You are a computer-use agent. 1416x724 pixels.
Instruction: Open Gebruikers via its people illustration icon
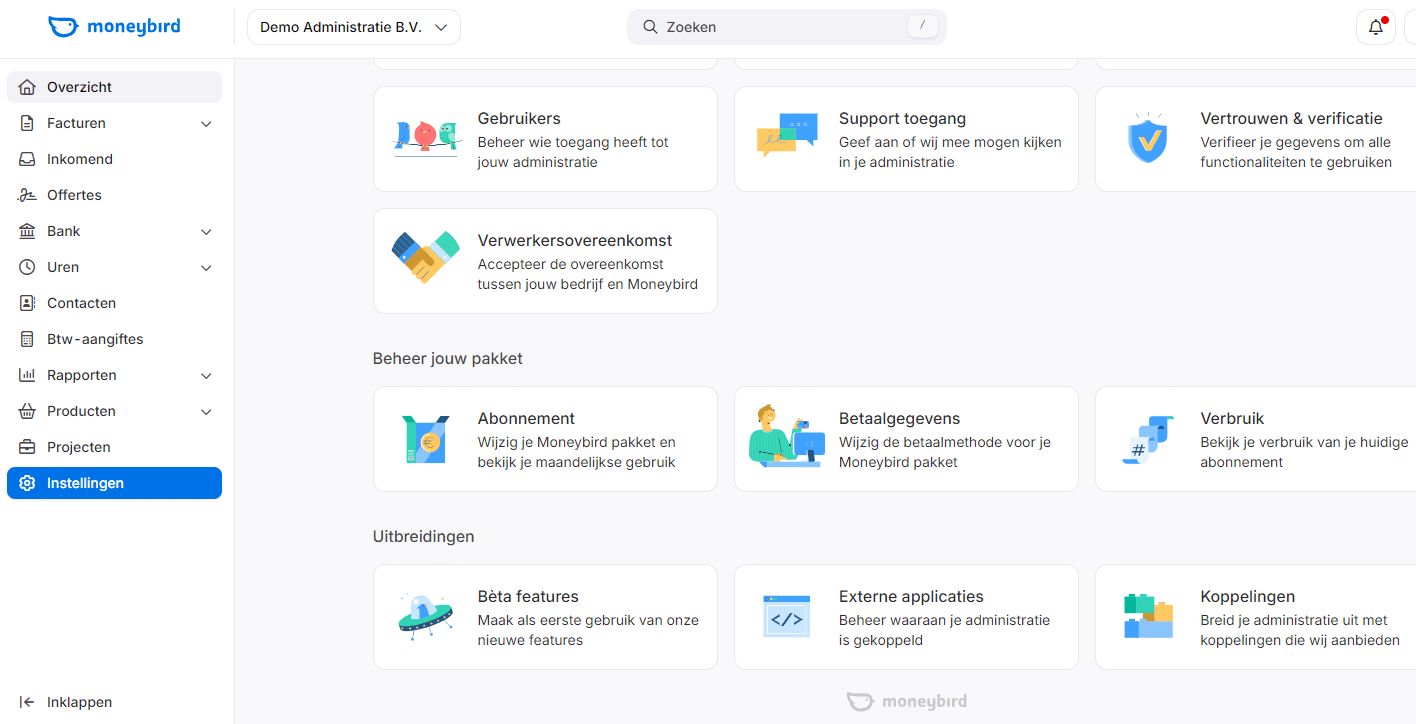click(x=425, y=138)
